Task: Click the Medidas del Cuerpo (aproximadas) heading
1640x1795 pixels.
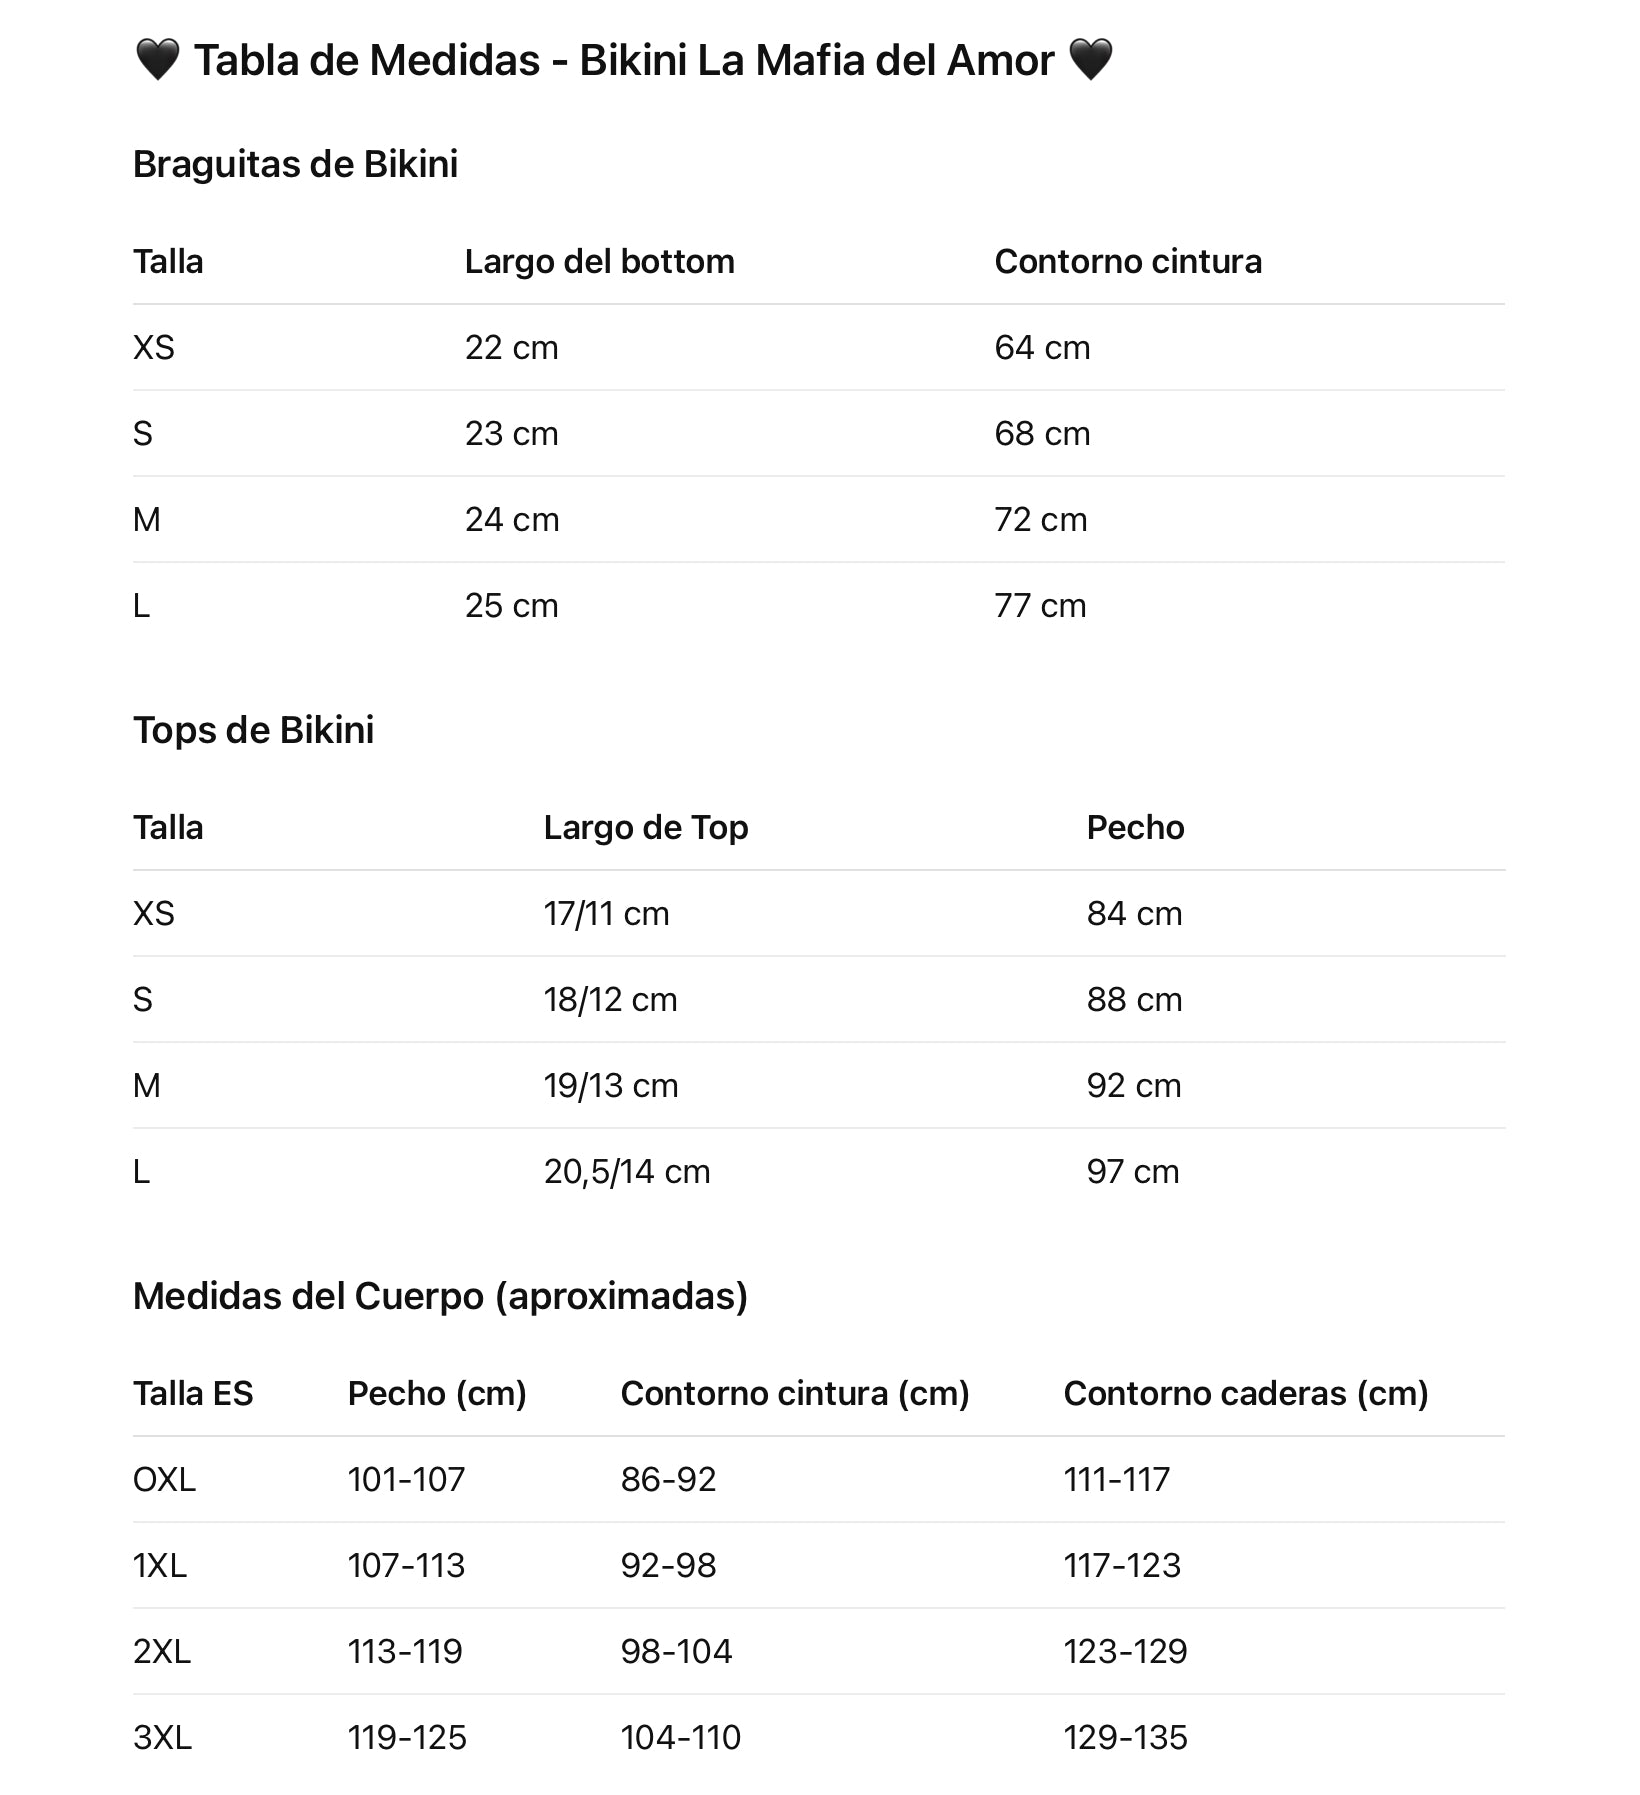Action: pyautogui.click(x=440, y=1296)
